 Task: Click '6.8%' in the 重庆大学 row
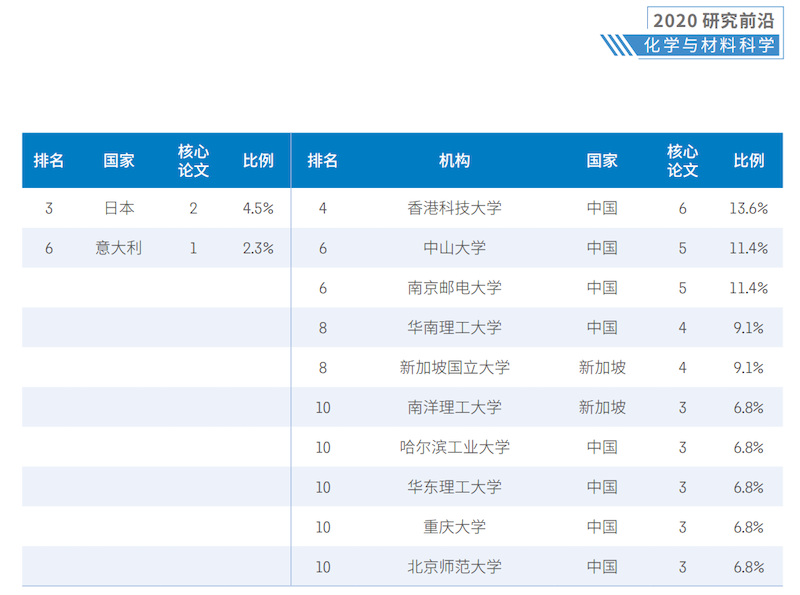pos(748,527)
